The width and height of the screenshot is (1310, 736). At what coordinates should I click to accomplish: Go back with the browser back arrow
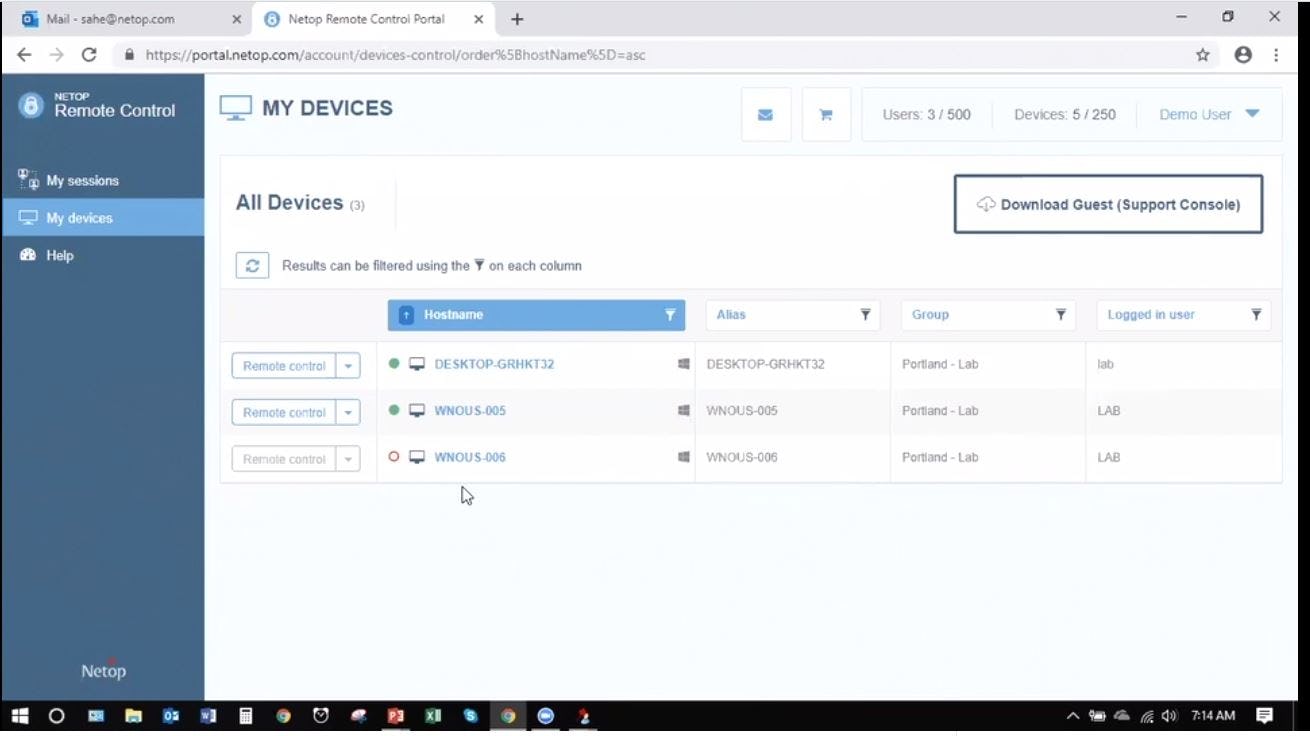(x=25, y=55)
